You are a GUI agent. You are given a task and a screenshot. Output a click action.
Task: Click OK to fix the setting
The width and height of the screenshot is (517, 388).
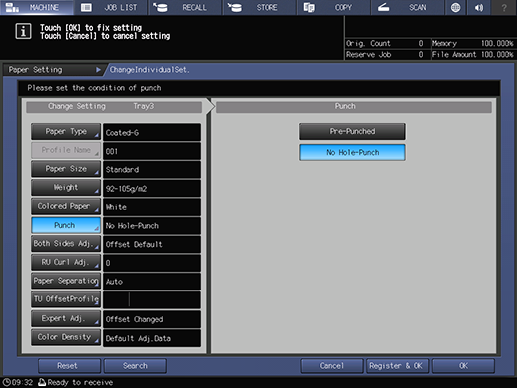coord(463,366)
